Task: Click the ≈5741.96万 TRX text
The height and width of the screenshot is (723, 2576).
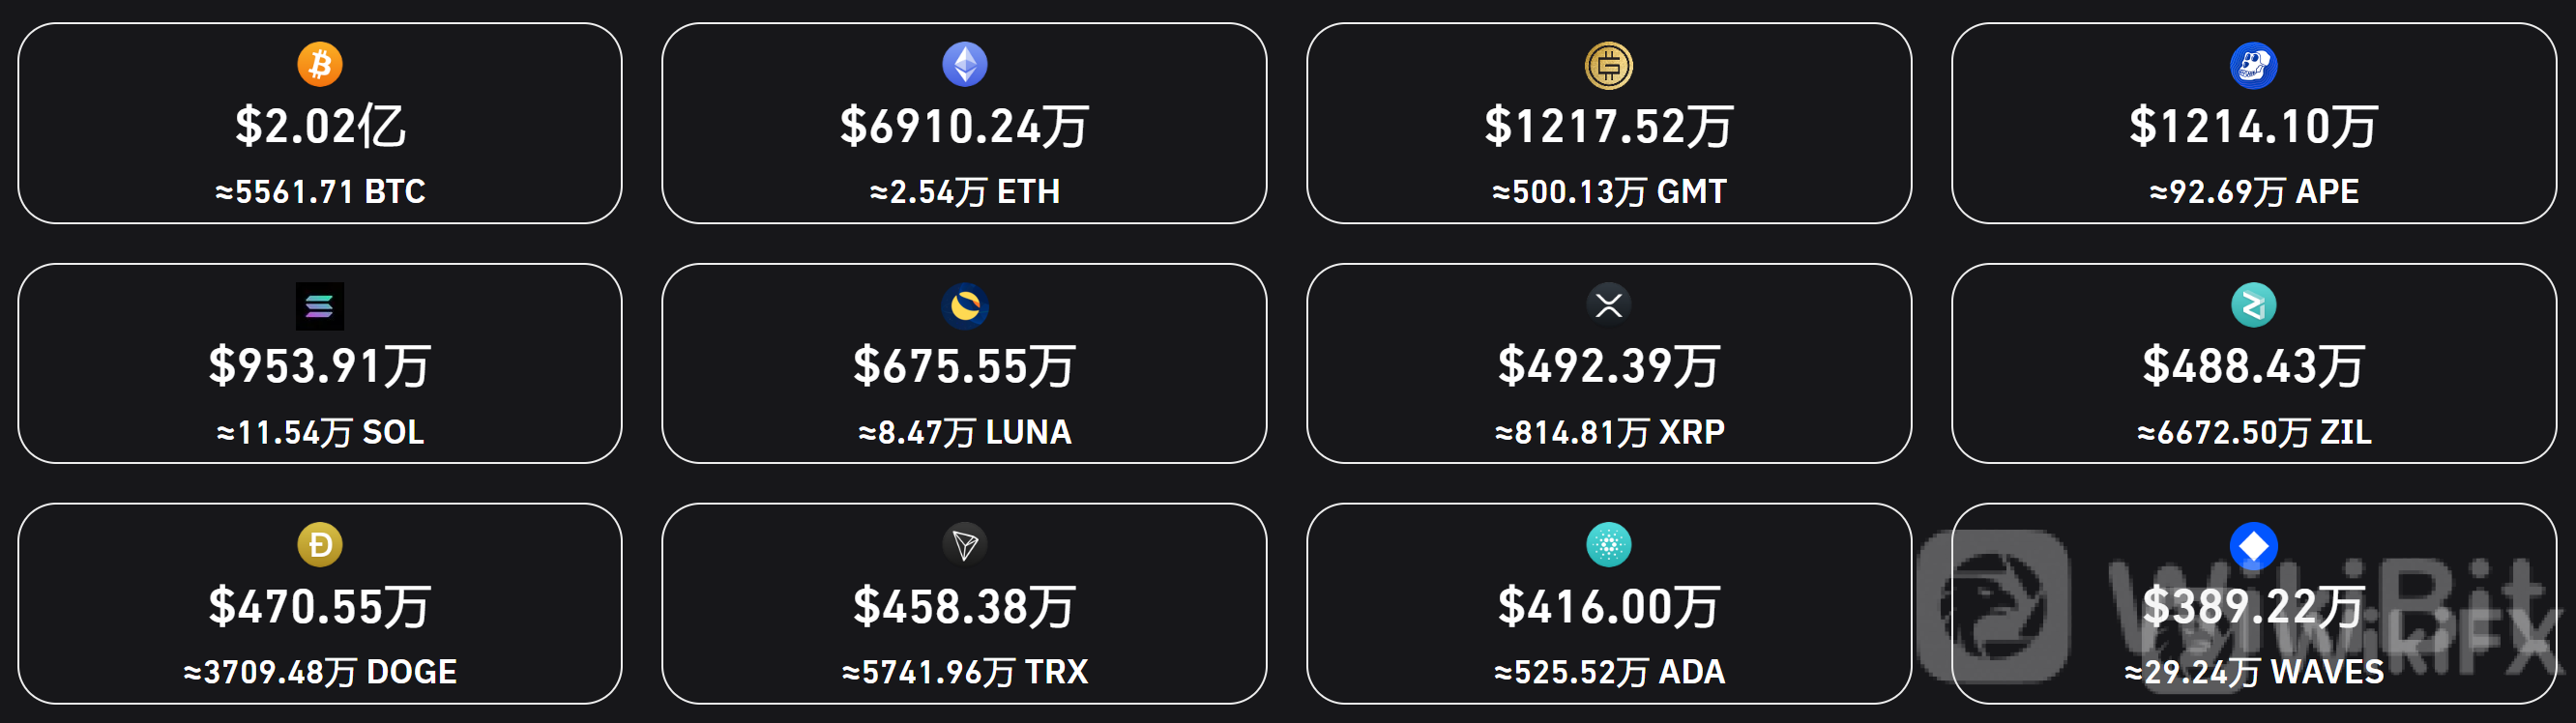Action: (965, 672)
